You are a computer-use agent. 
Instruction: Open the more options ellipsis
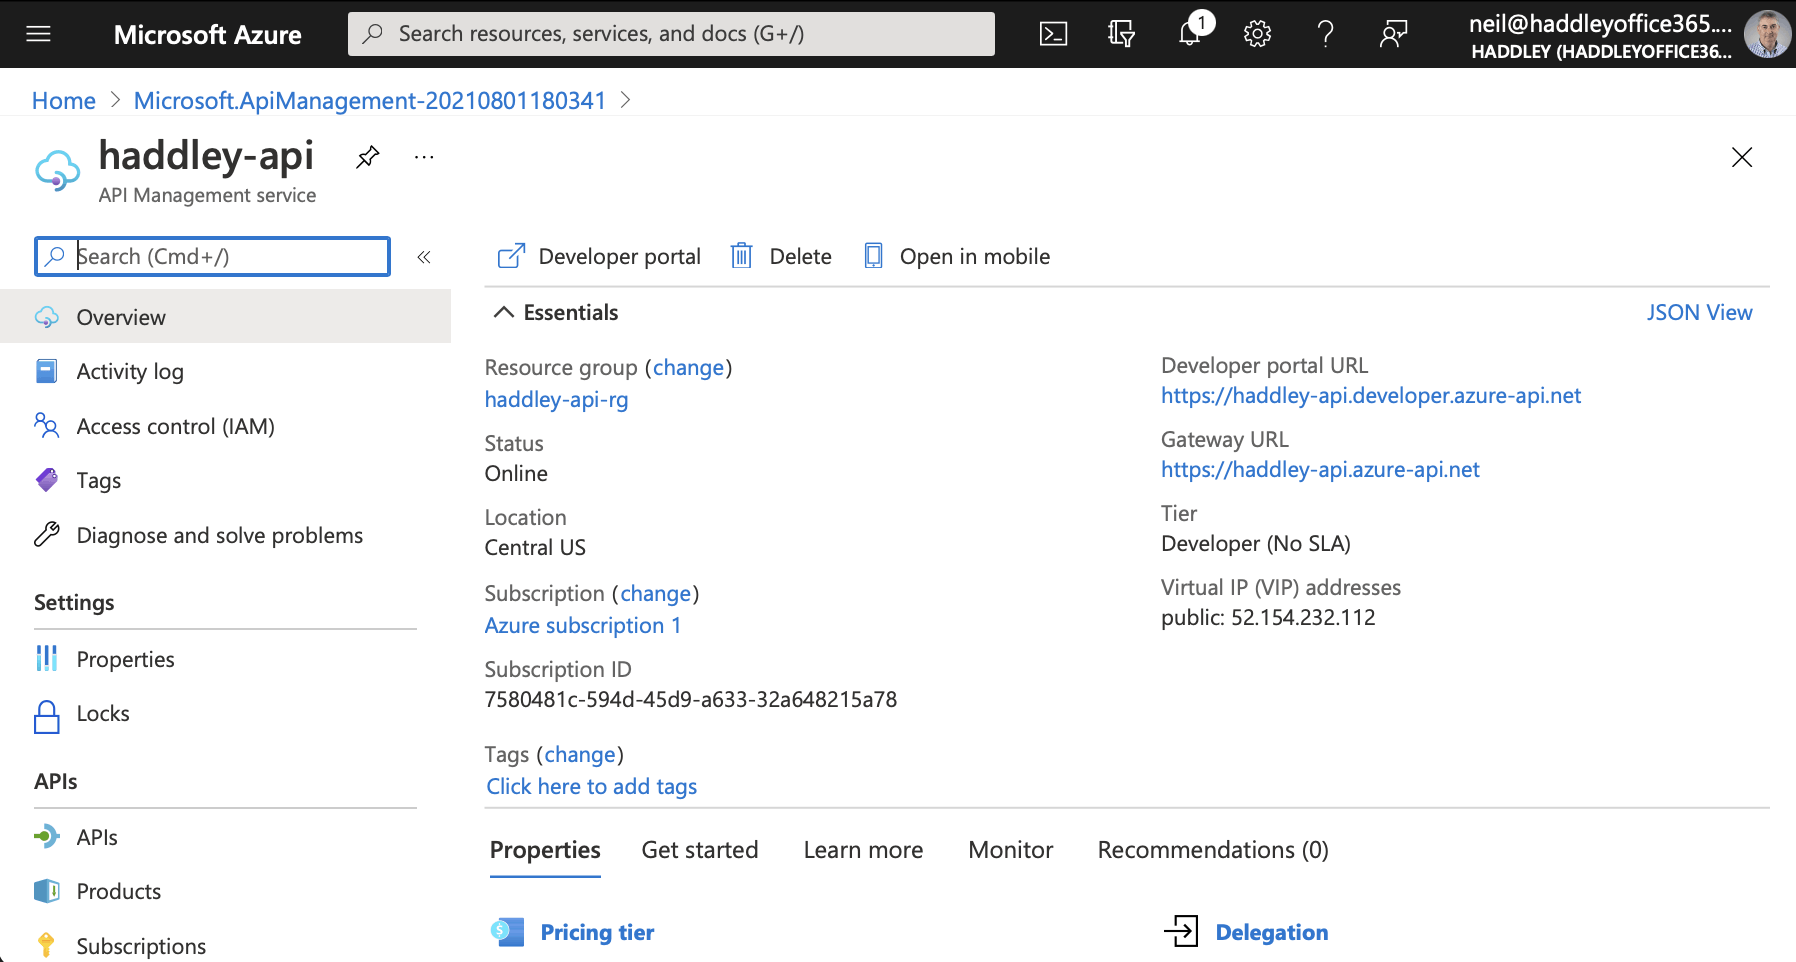(424, 157)
